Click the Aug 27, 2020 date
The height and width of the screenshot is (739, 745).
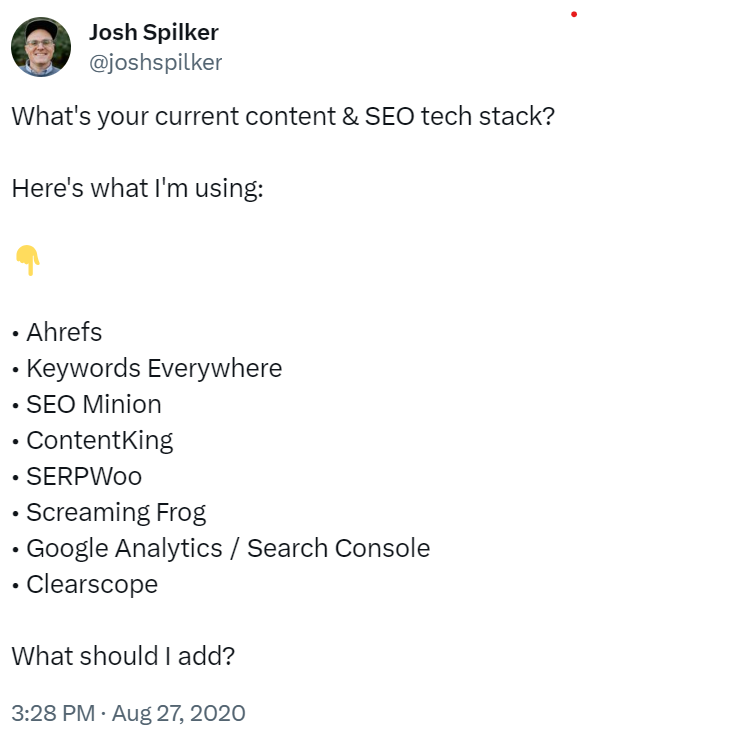click(178, 713)
